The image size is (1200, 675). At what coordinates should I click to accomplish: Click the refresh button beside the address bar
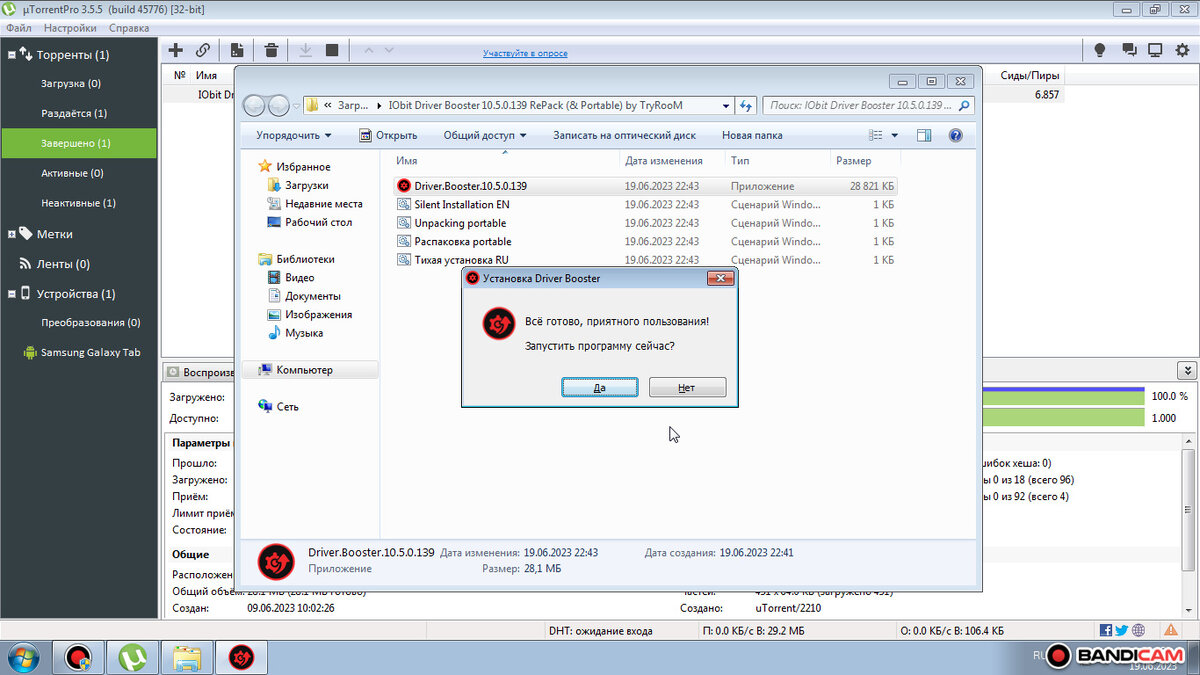746,105
